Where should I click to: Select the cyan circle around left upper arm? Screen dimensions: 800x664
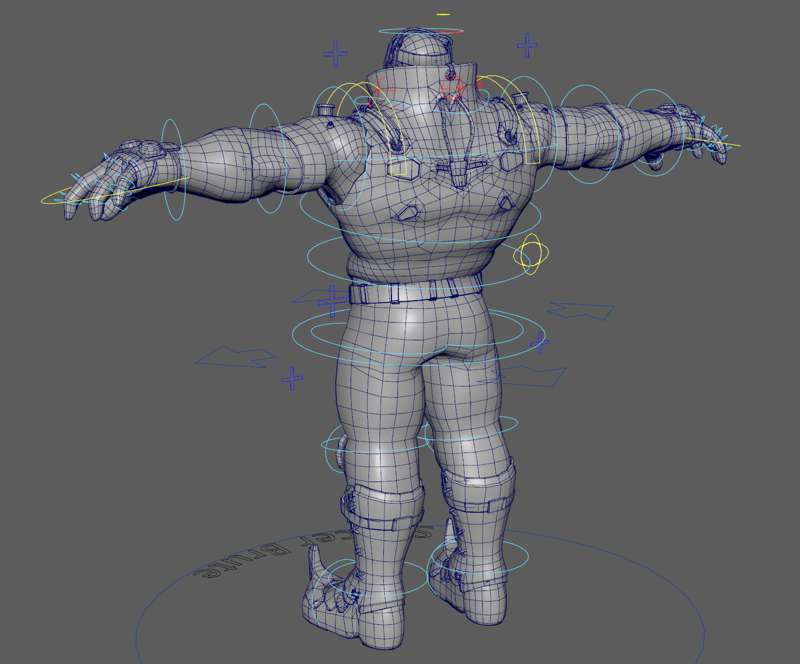coord(268,158)
